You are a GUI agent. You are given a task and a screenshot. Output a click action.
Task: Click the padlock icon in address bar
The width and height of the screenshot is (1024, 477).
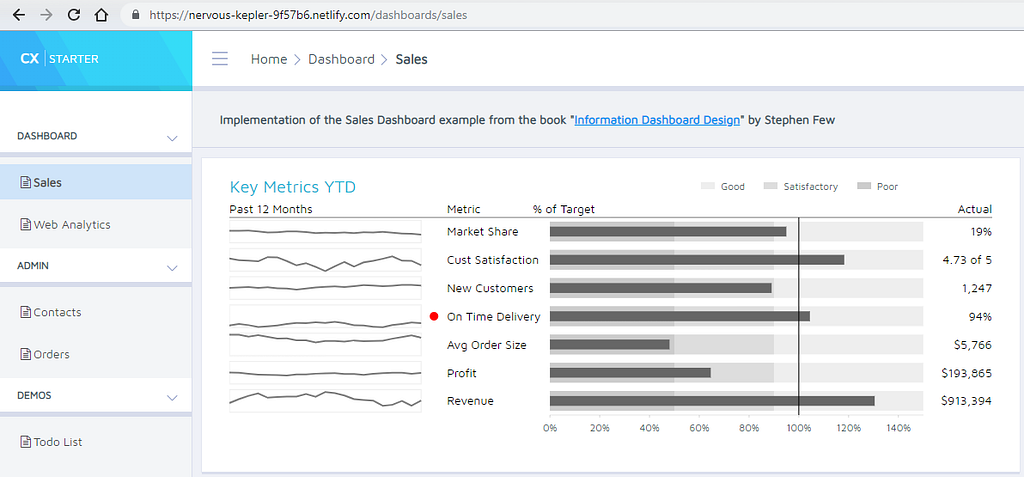tap(136, 14)
